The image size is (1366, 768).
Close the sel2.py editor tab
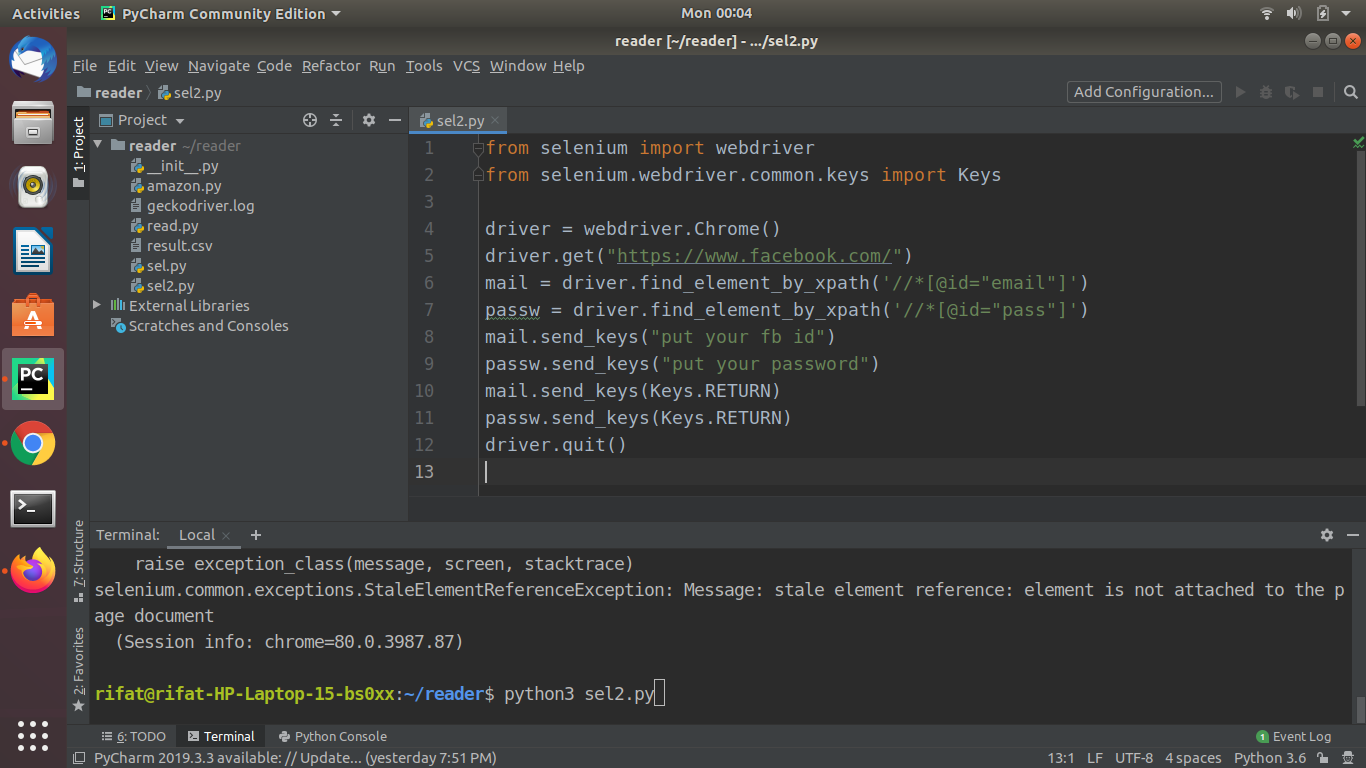pos(495,120)
